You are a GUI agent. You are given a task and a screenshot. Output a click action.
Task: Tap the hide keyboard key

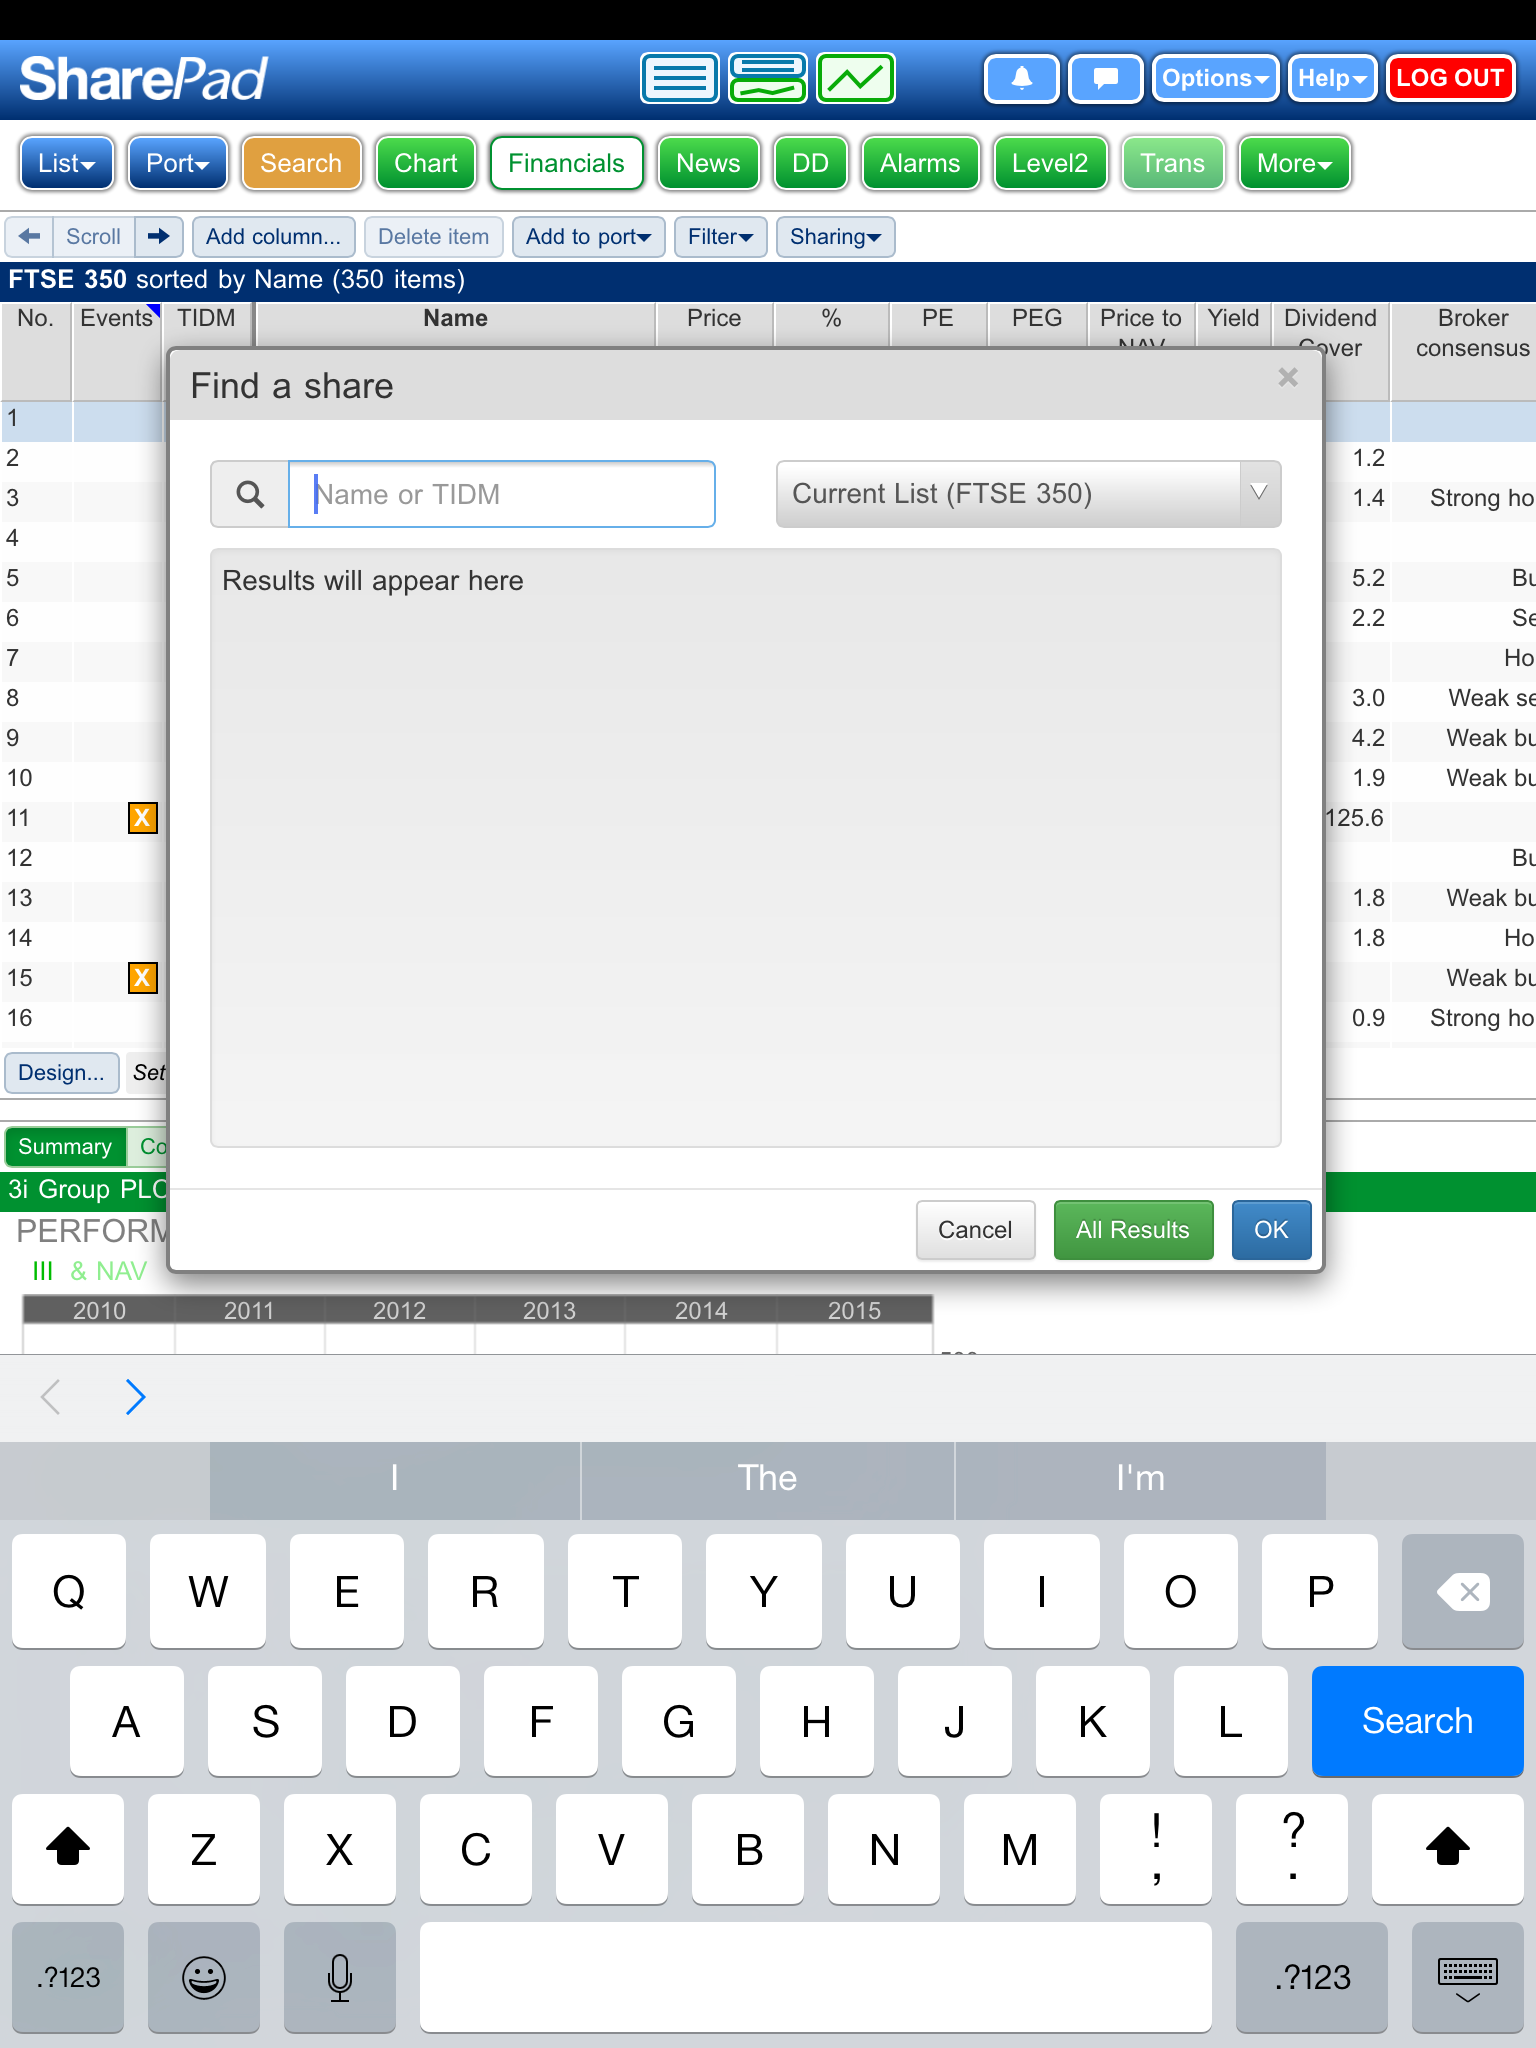click(1467, 1977)
